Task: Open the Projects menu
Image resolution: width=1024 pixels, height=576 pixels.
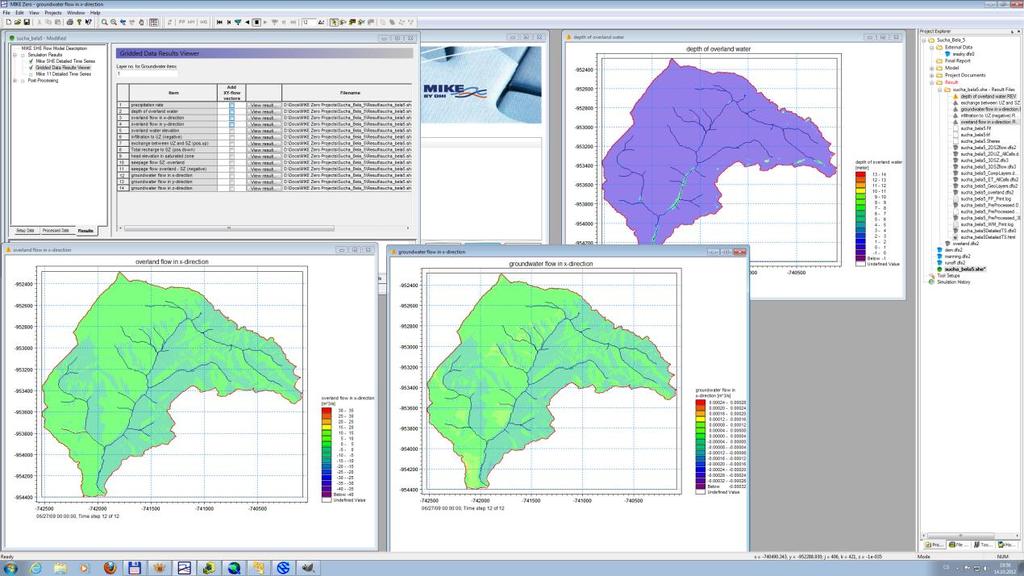Action: click(x=53, y=13)
